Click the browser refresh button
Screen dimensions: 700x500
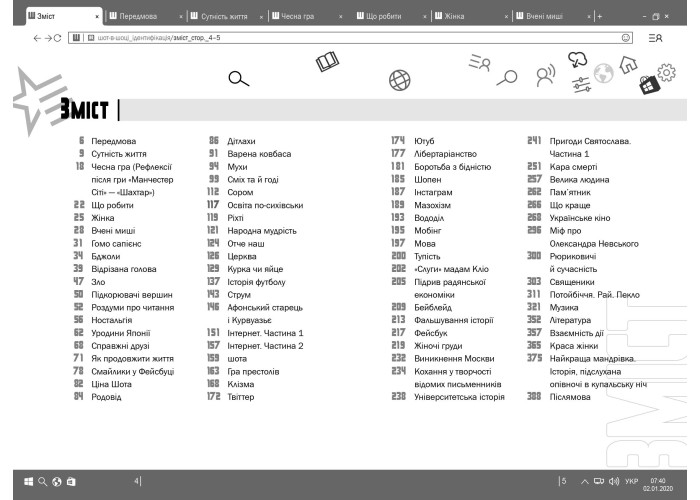point(57,38)
